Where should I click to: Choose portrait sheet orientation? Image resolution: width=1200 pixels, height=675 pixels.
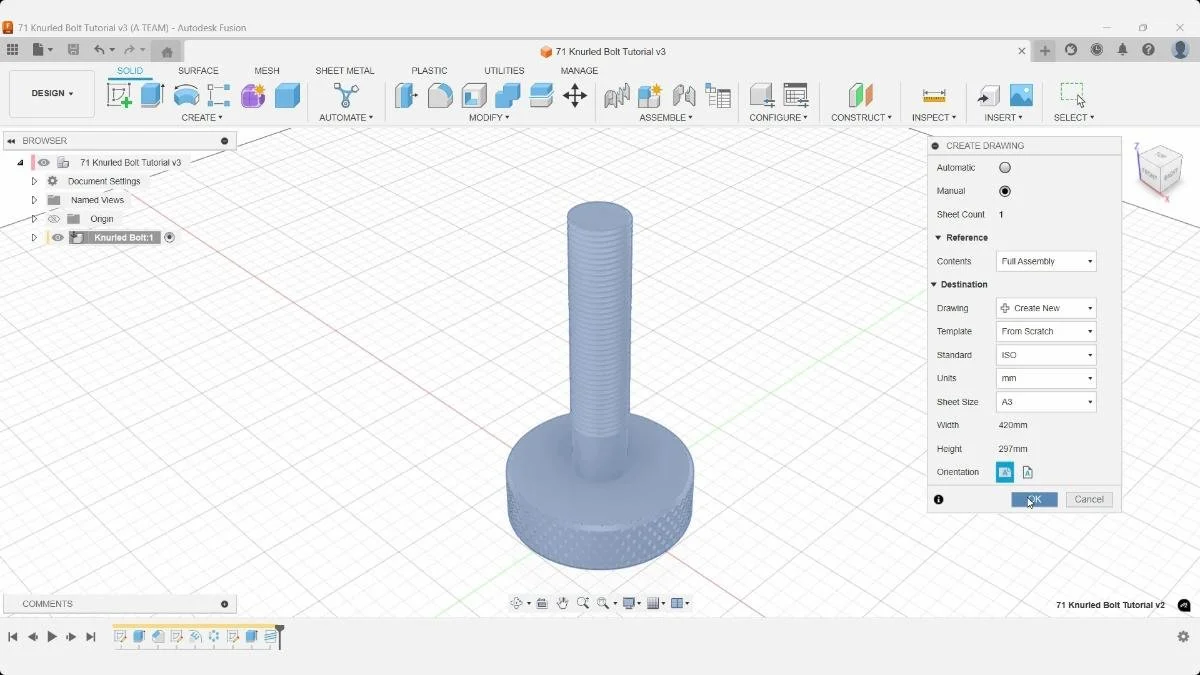1027,472
